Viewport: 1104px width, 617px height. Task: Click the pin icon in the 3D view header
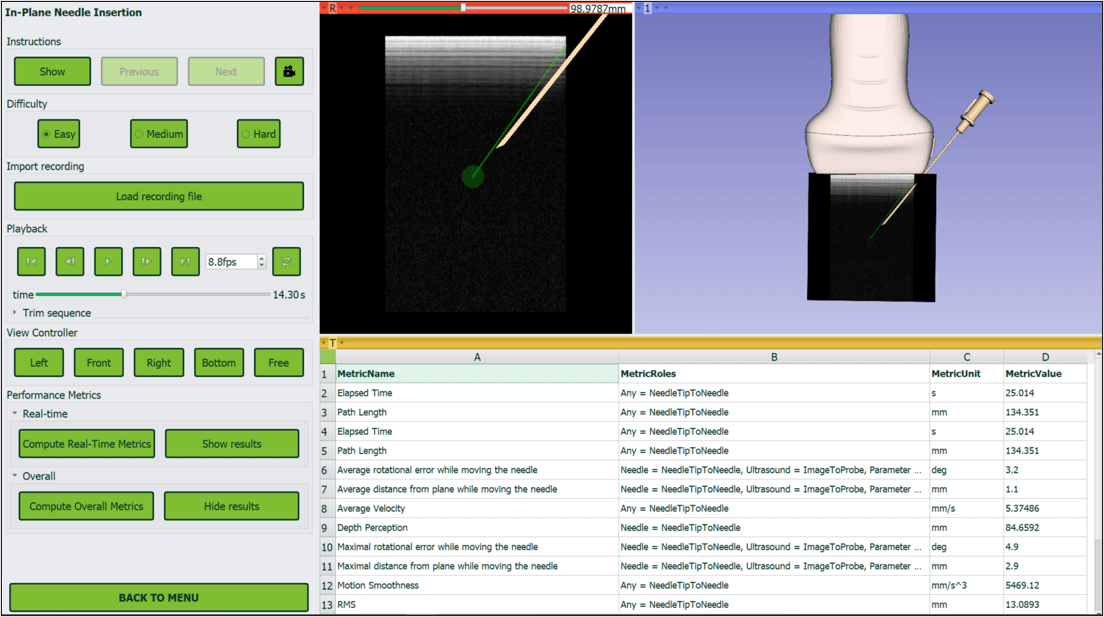638,8
